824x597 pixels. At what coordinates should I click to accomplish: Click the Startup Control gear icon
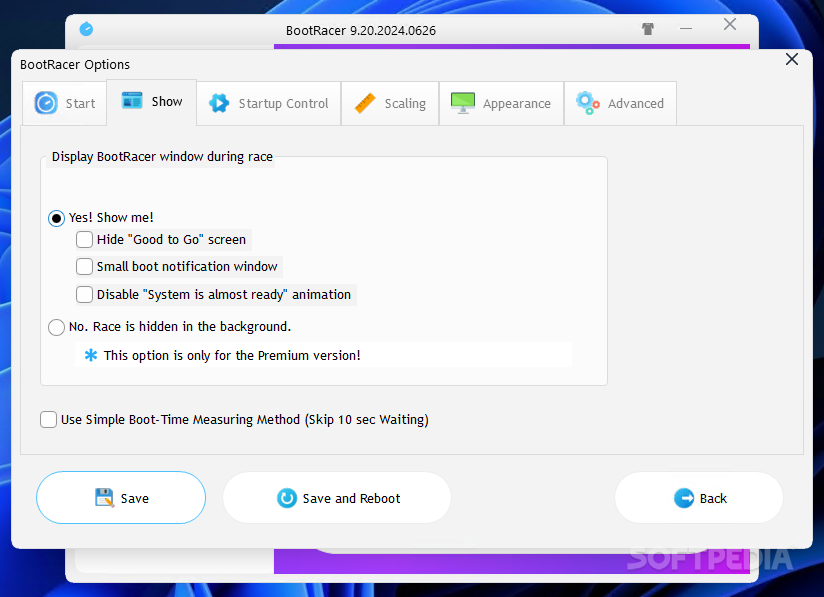[x=219, y=103]
